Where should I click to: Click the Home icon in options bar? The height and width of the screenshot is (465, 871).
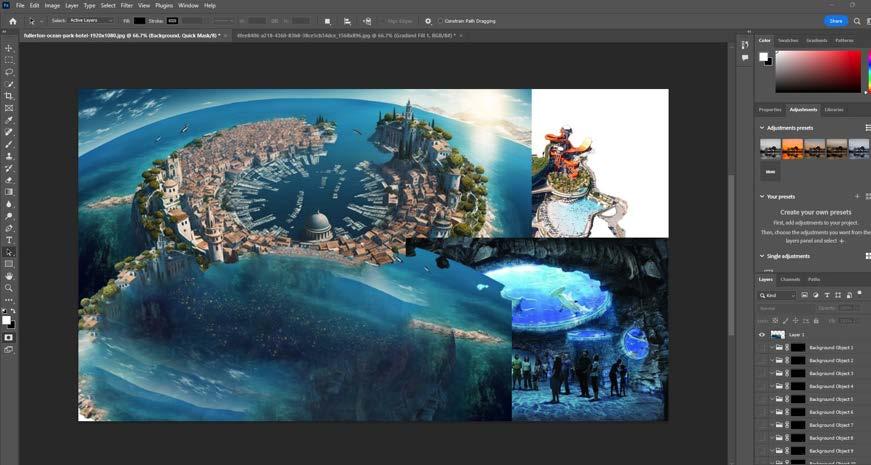(13, 20)
